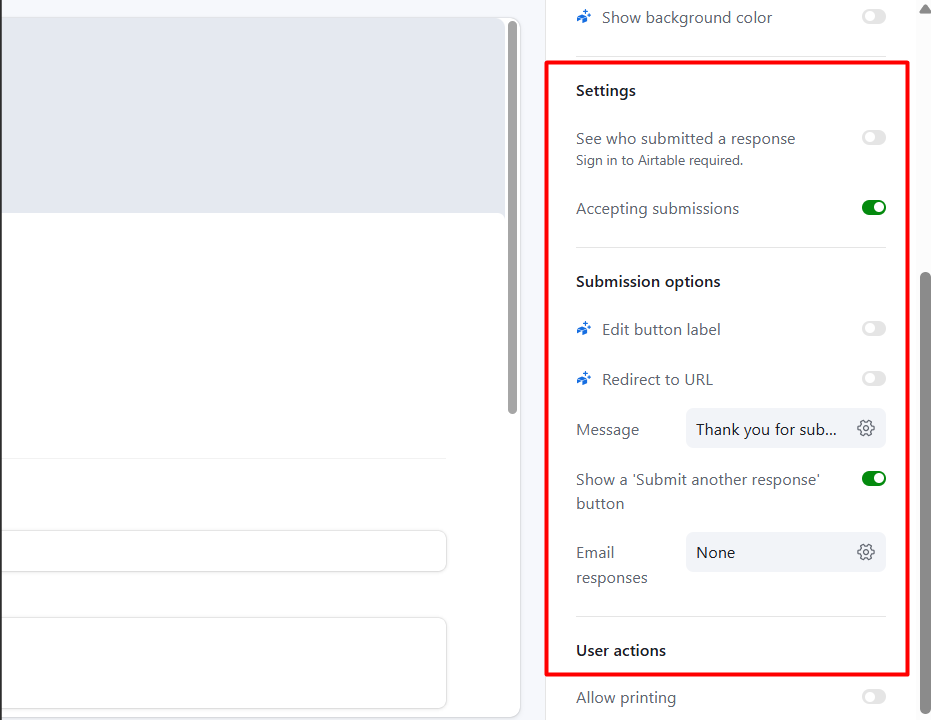This screenshot has width=931, height=720.
Task: Enable the Redirect to URL switch
Action: tap(873, 379)
